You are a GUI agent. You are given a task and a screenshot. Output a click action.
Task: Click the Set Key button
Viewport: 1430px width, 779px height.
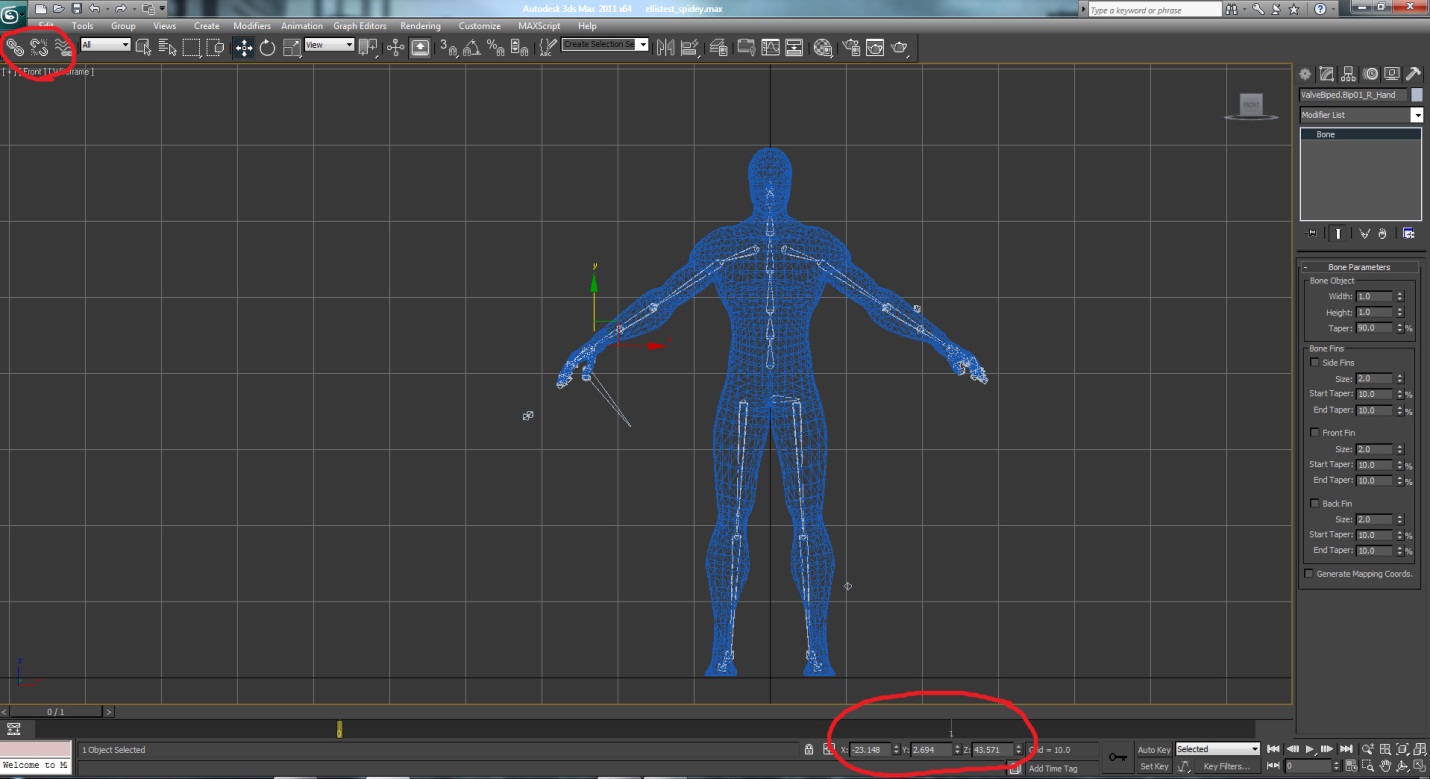point(1153,766)
